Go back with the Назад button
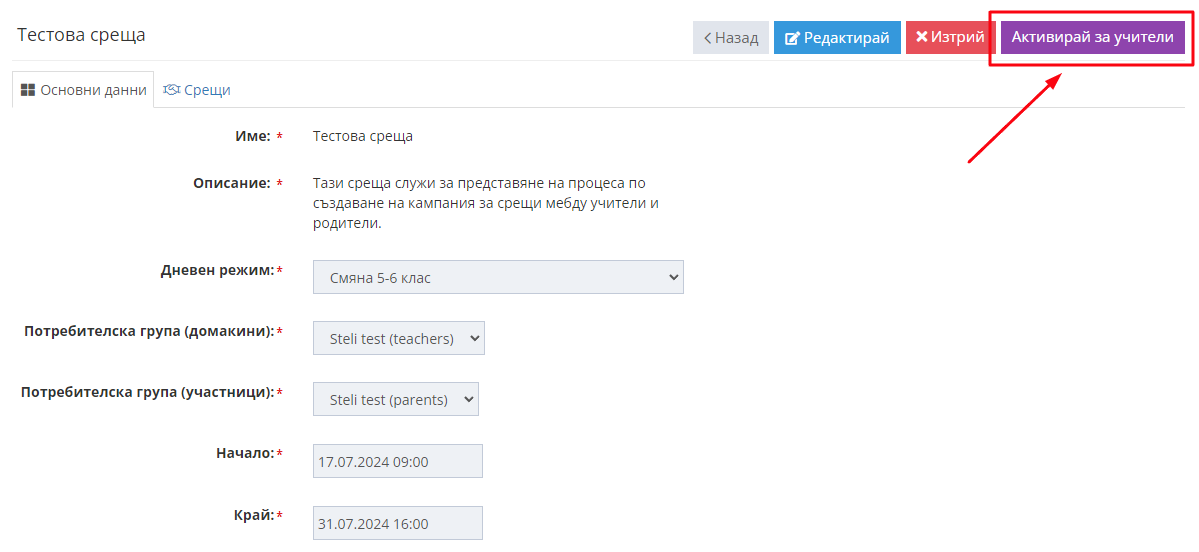1199x552 pixels. (x=731, y=37)
